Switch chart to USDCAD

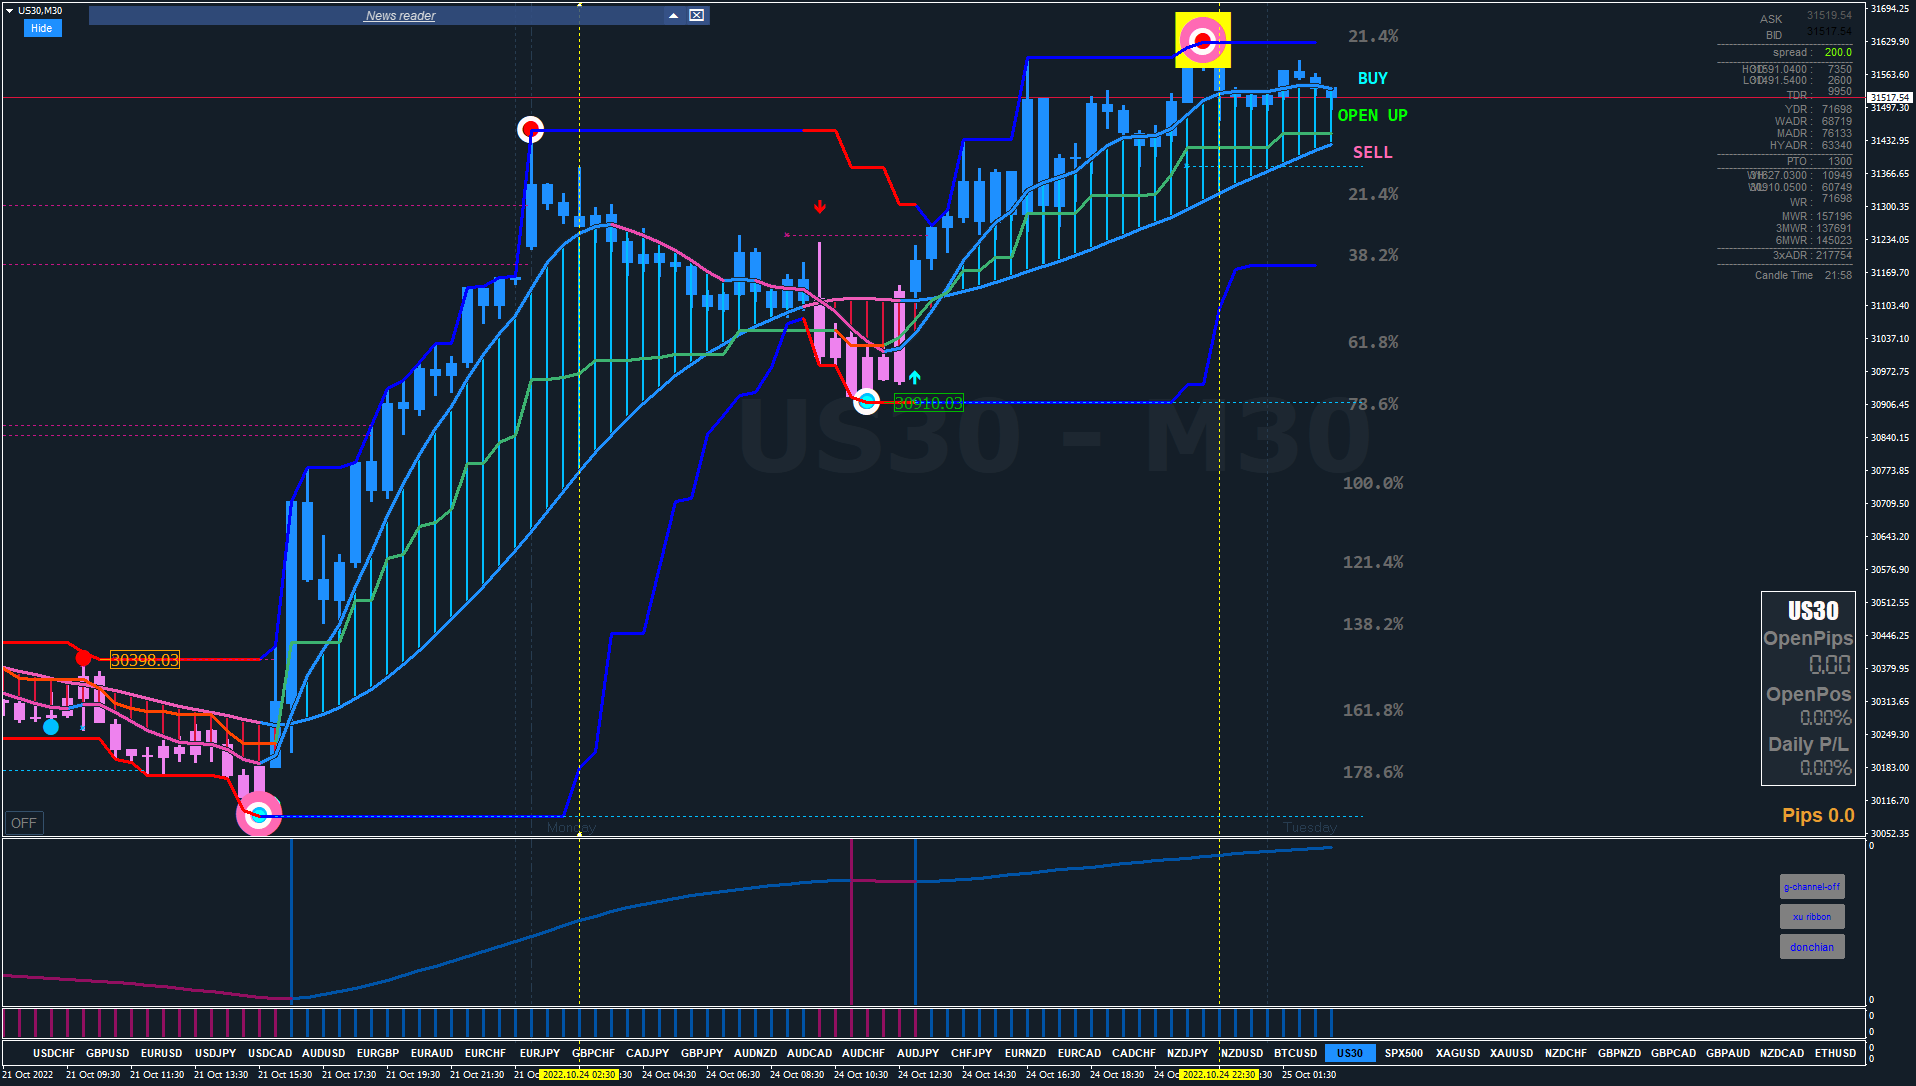pos(270,1053)
